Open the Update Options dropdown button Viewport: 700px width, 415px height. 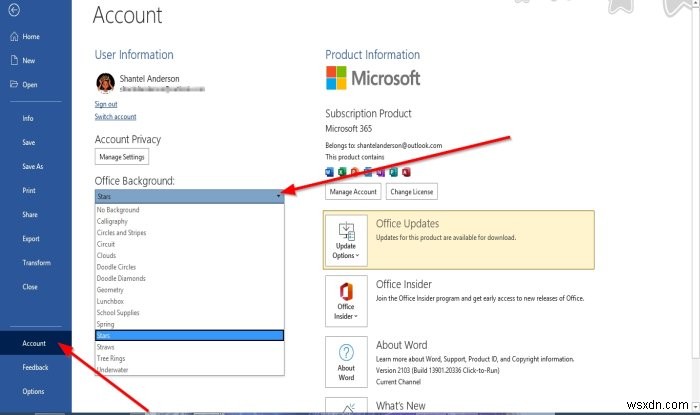click(x=346, y=241)
